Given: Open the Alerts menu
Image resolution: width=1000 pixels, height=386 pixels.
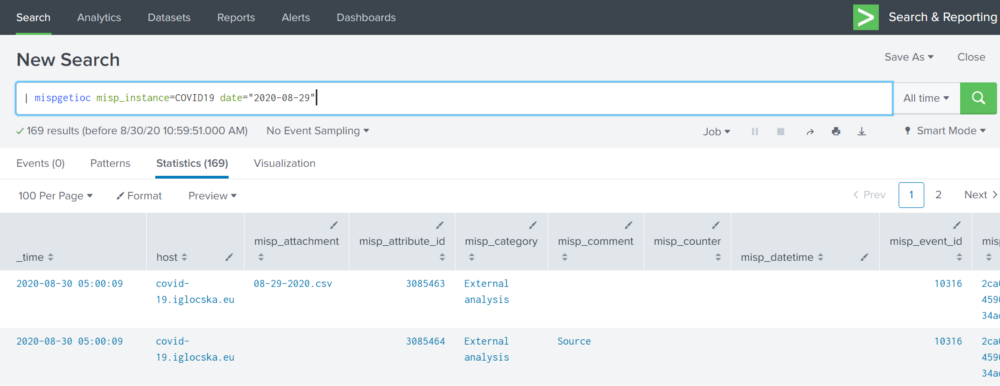Looking at the screenshot, I should [296, 18].
